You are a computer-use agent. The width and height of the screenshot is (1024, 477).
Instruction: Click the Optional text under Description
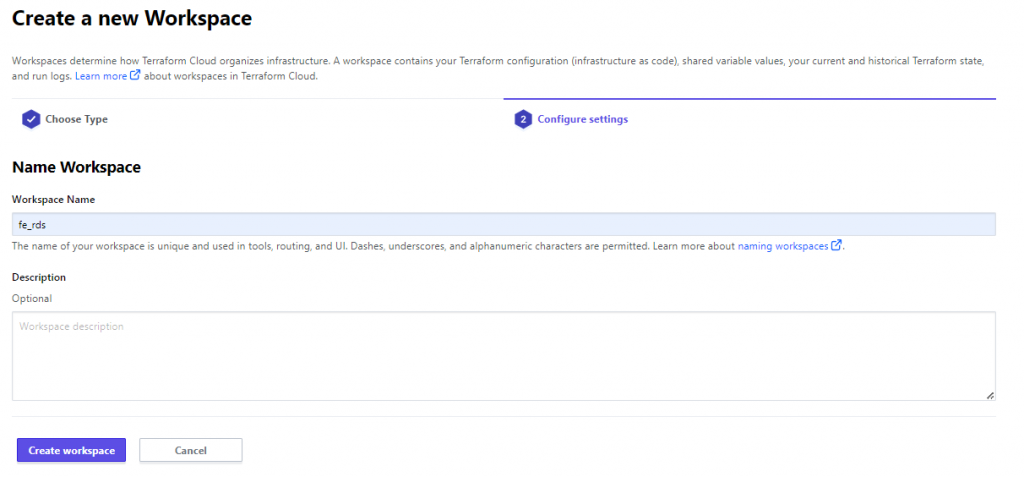click(x=32, y=299)
